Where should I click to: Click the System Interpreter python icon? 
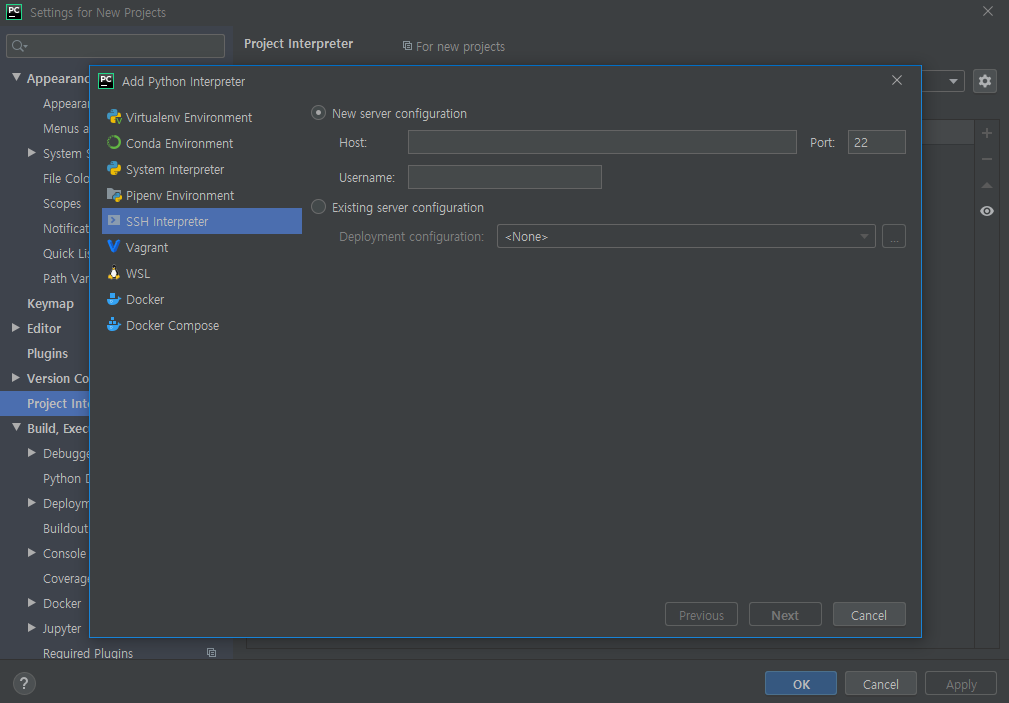(114, 169)
